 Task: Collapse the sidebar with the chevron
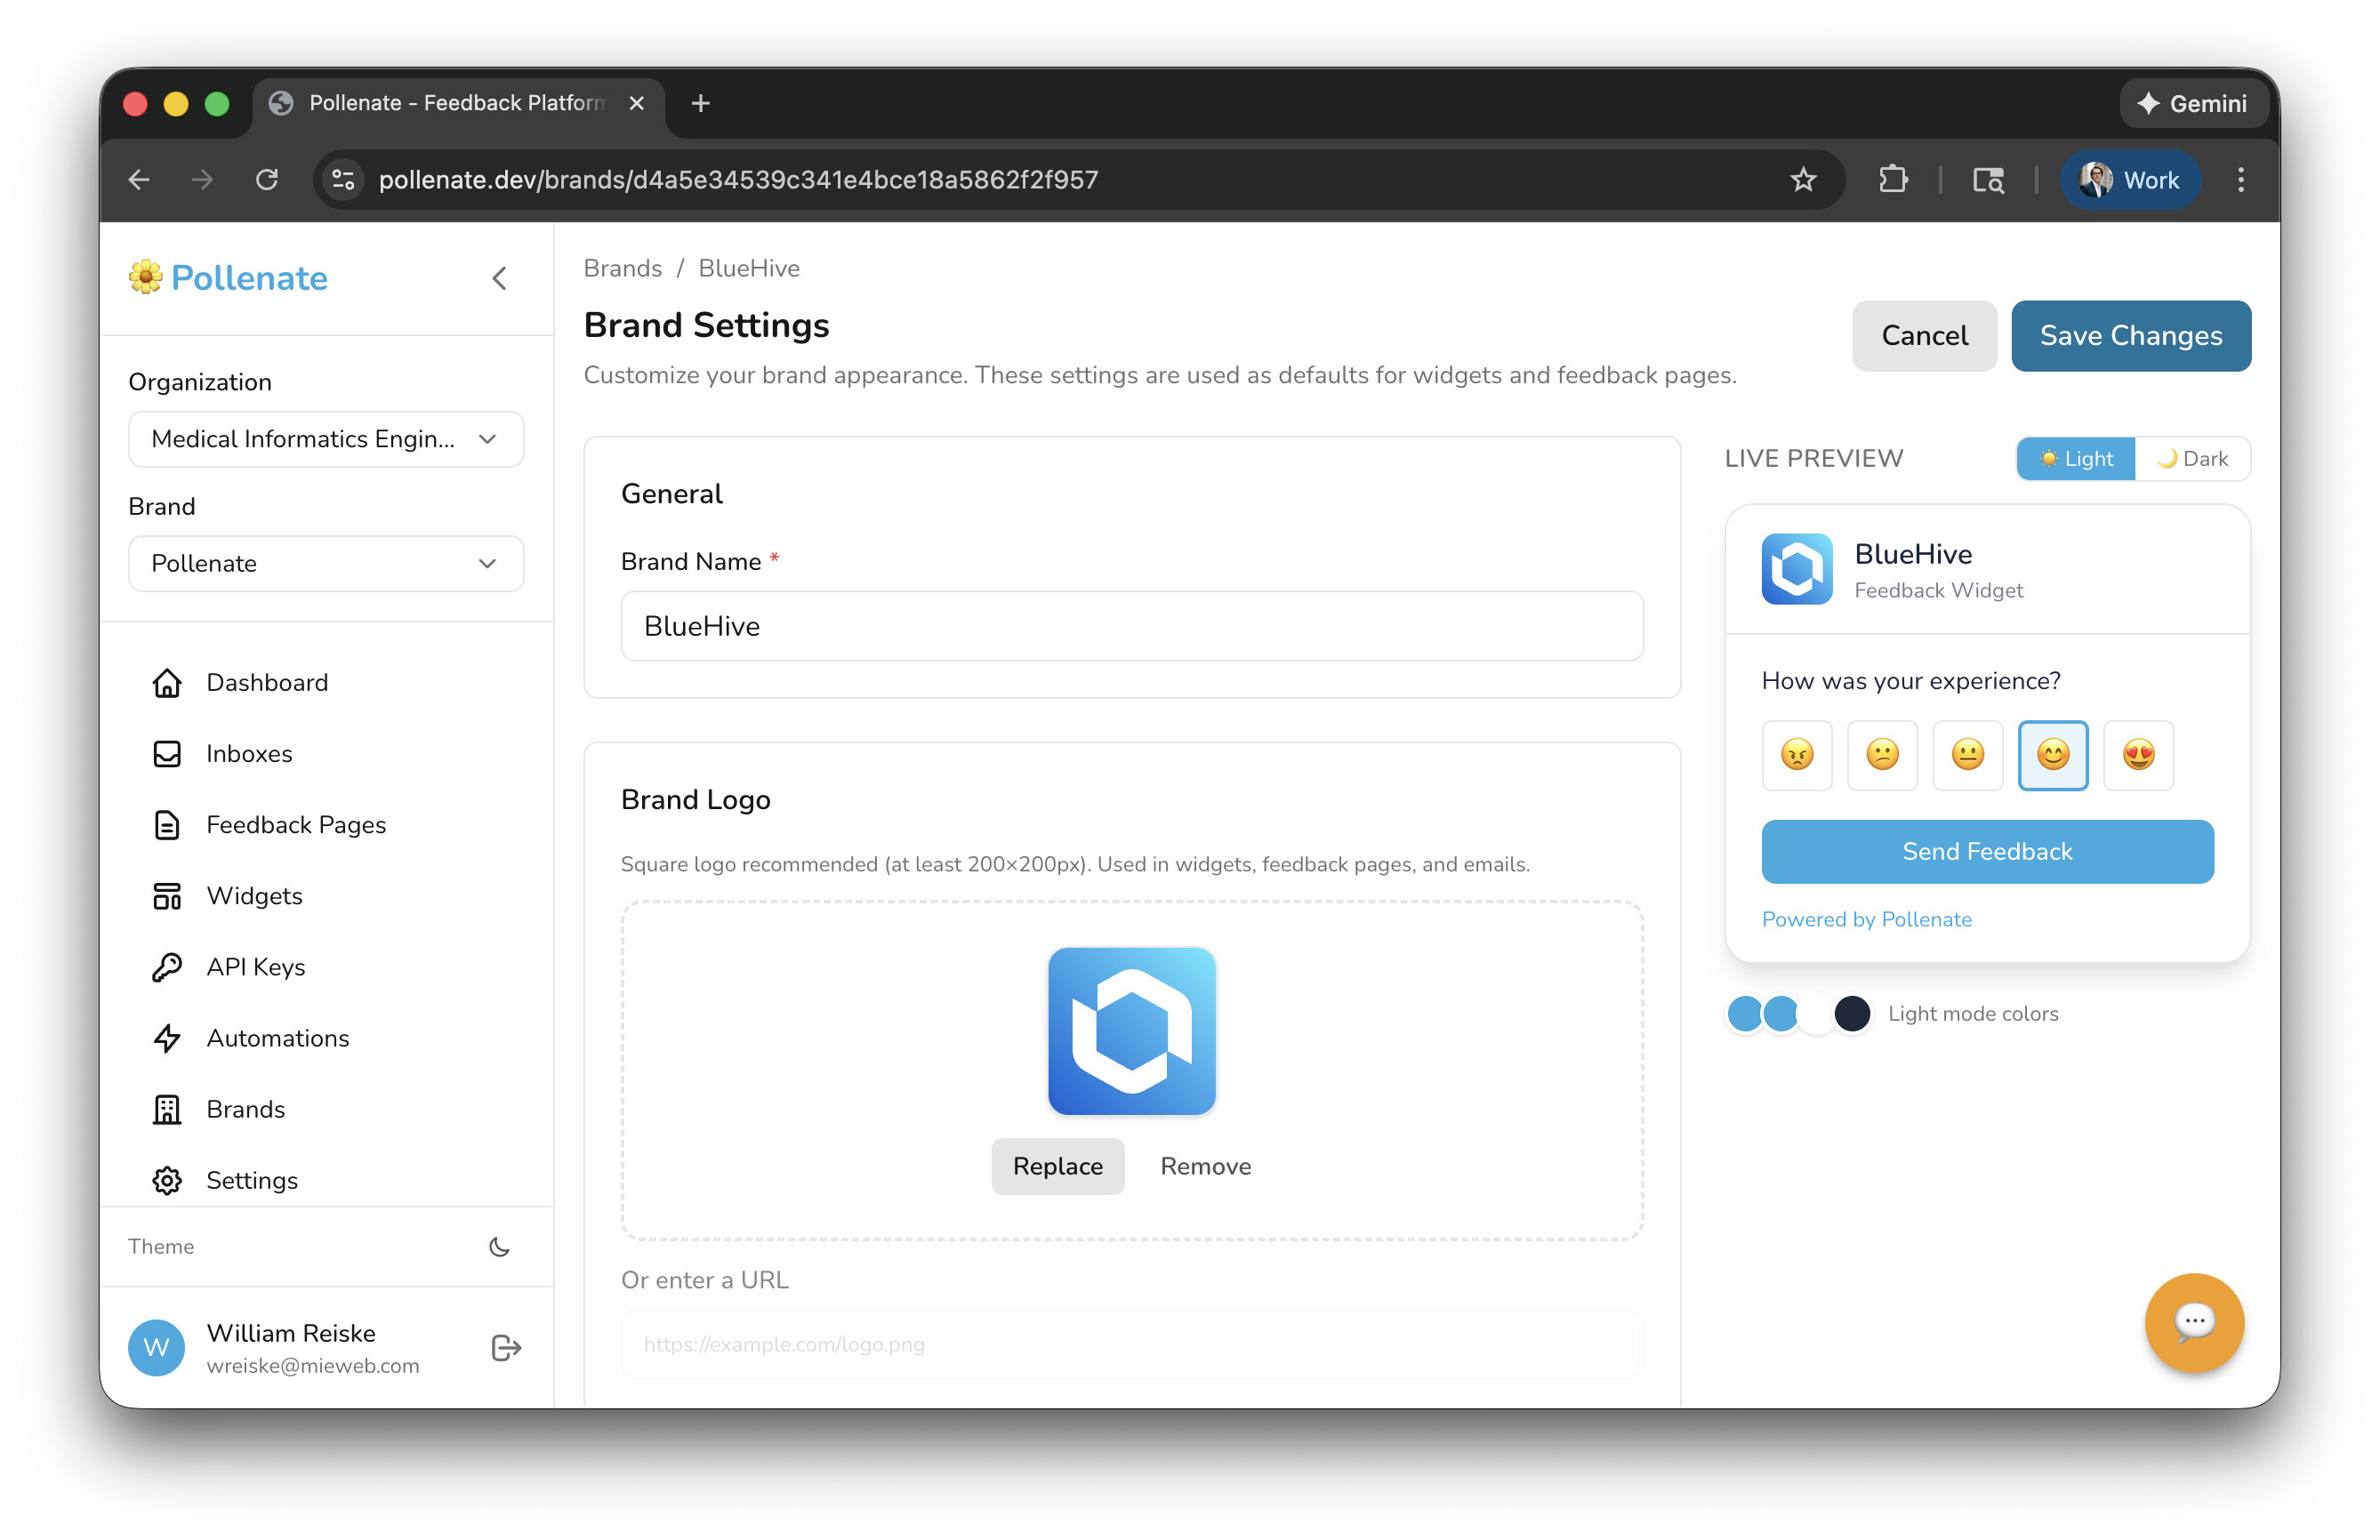pyautogui.click(x=500, y=278)
